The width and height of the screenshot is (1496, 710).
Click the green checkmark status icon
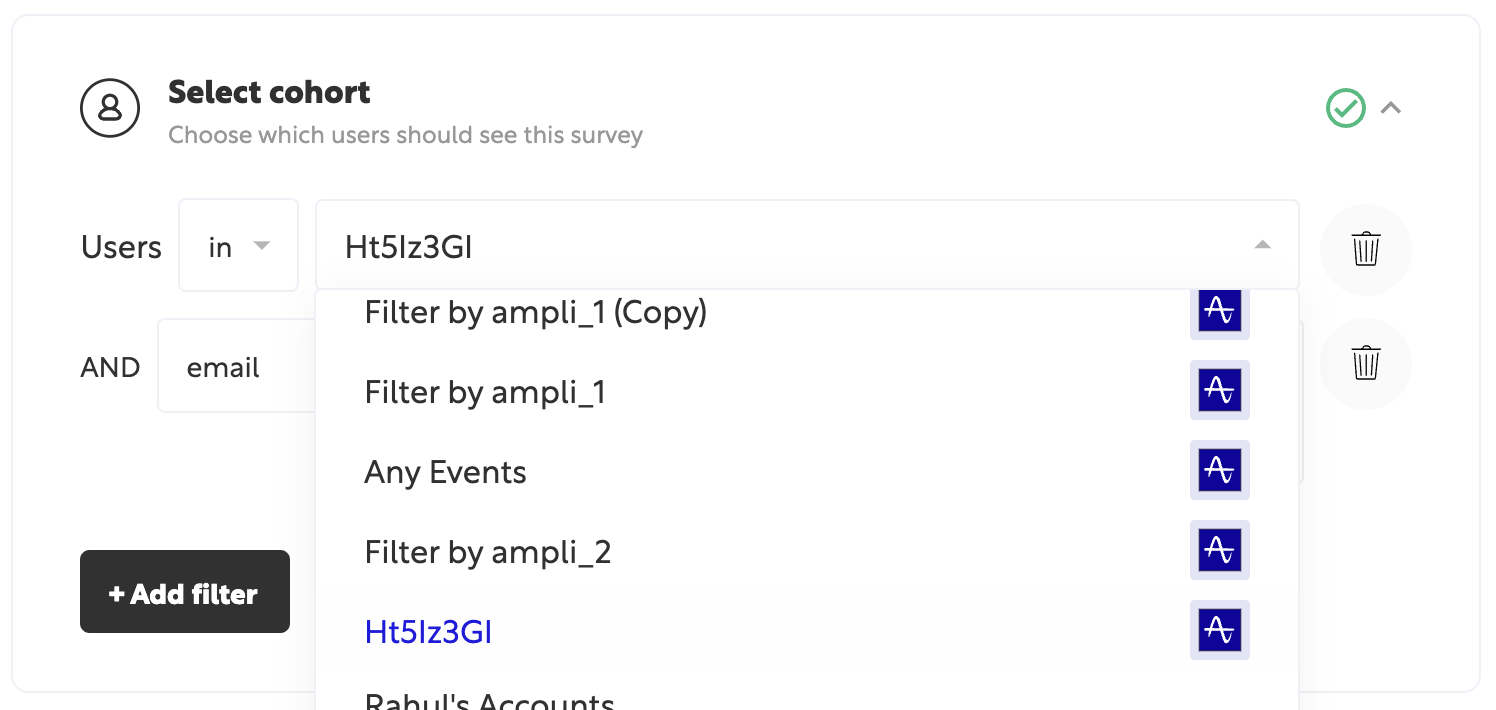coord(1345,108)
